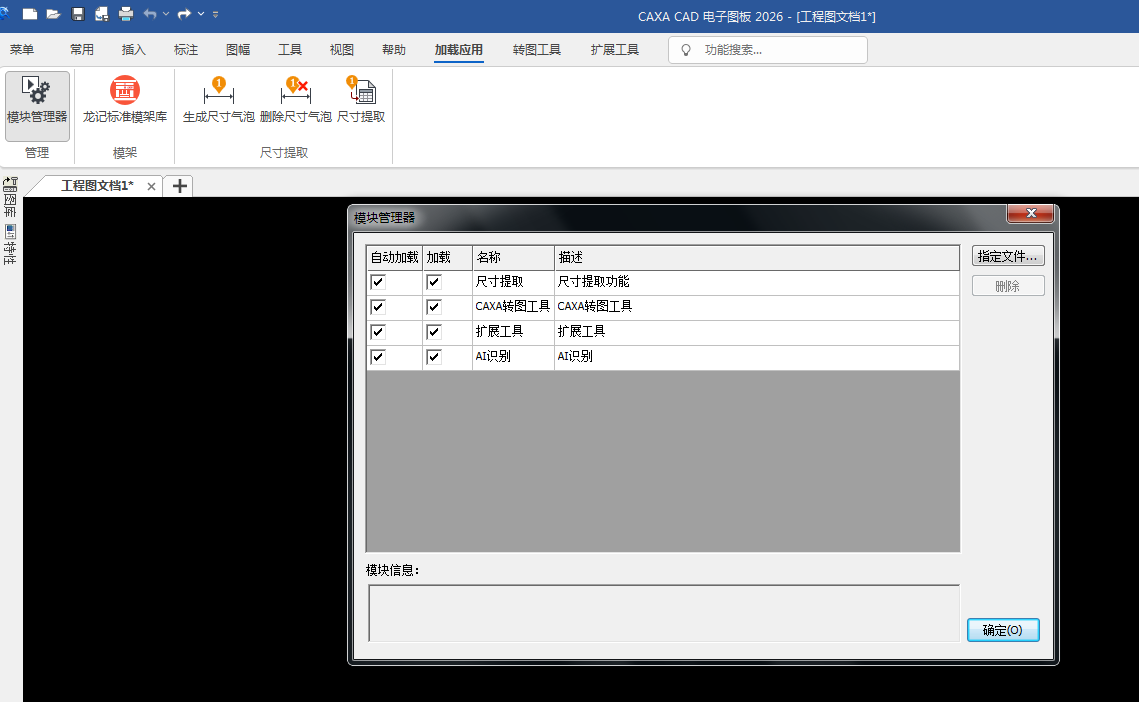Click the 指定文件 button in Module Manager
The width and height of the screenshot is (1139, 702).
[1007, 255]
